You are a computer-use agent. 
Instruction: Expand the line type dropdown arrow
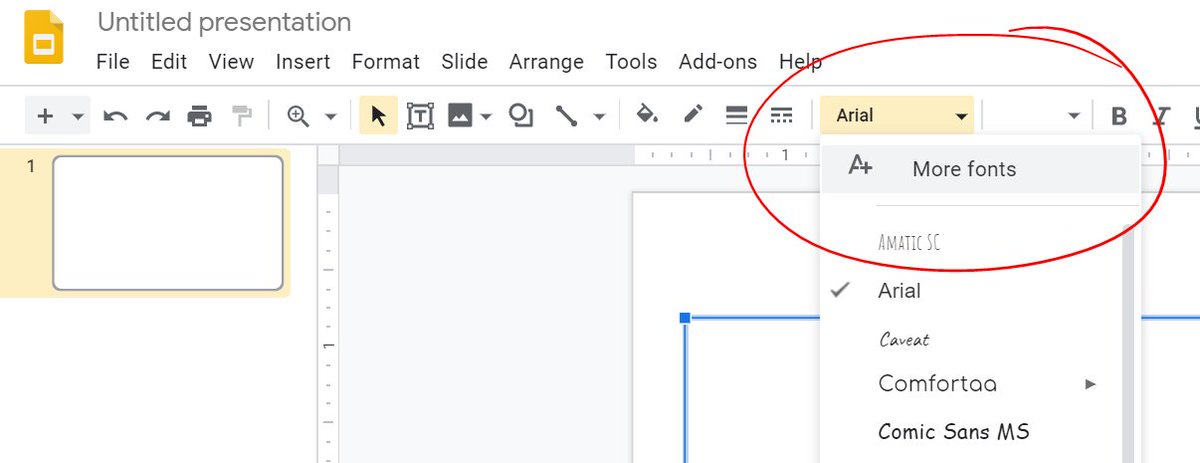599,116
